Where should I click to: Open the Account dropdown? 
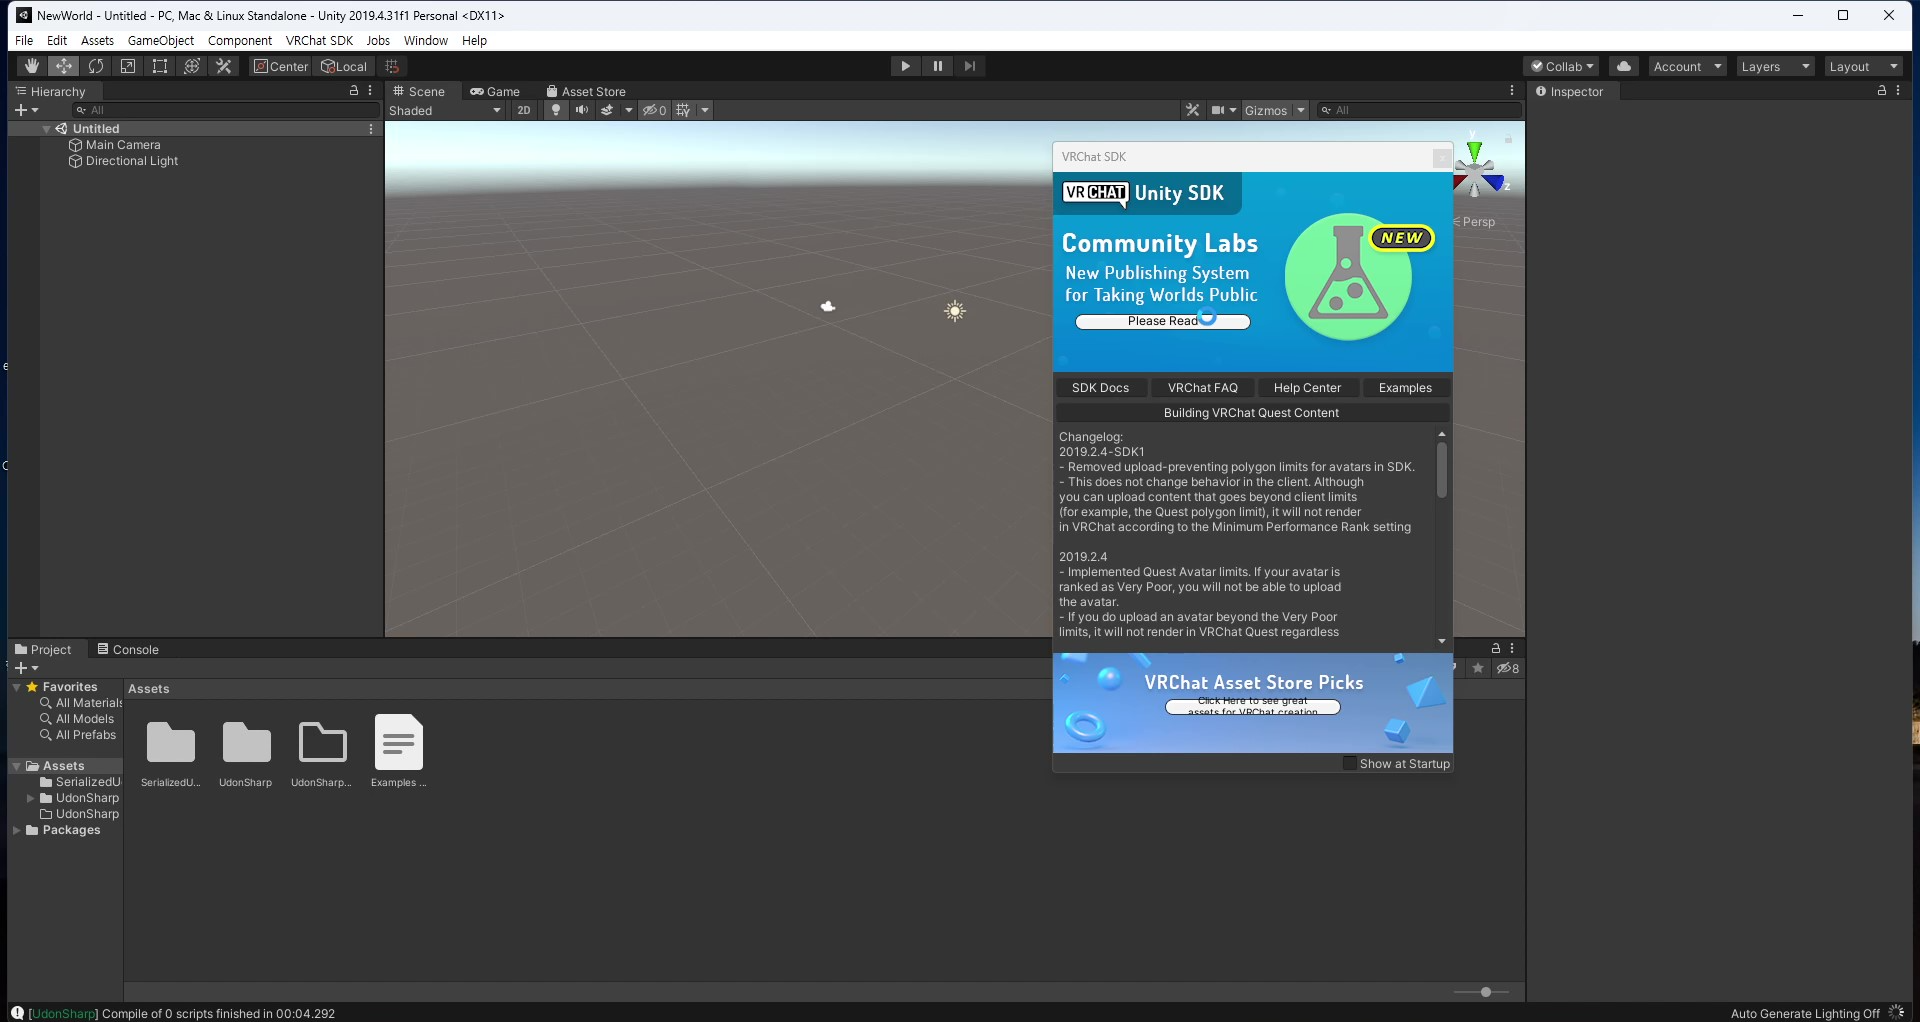click(x=1688, y=66)
